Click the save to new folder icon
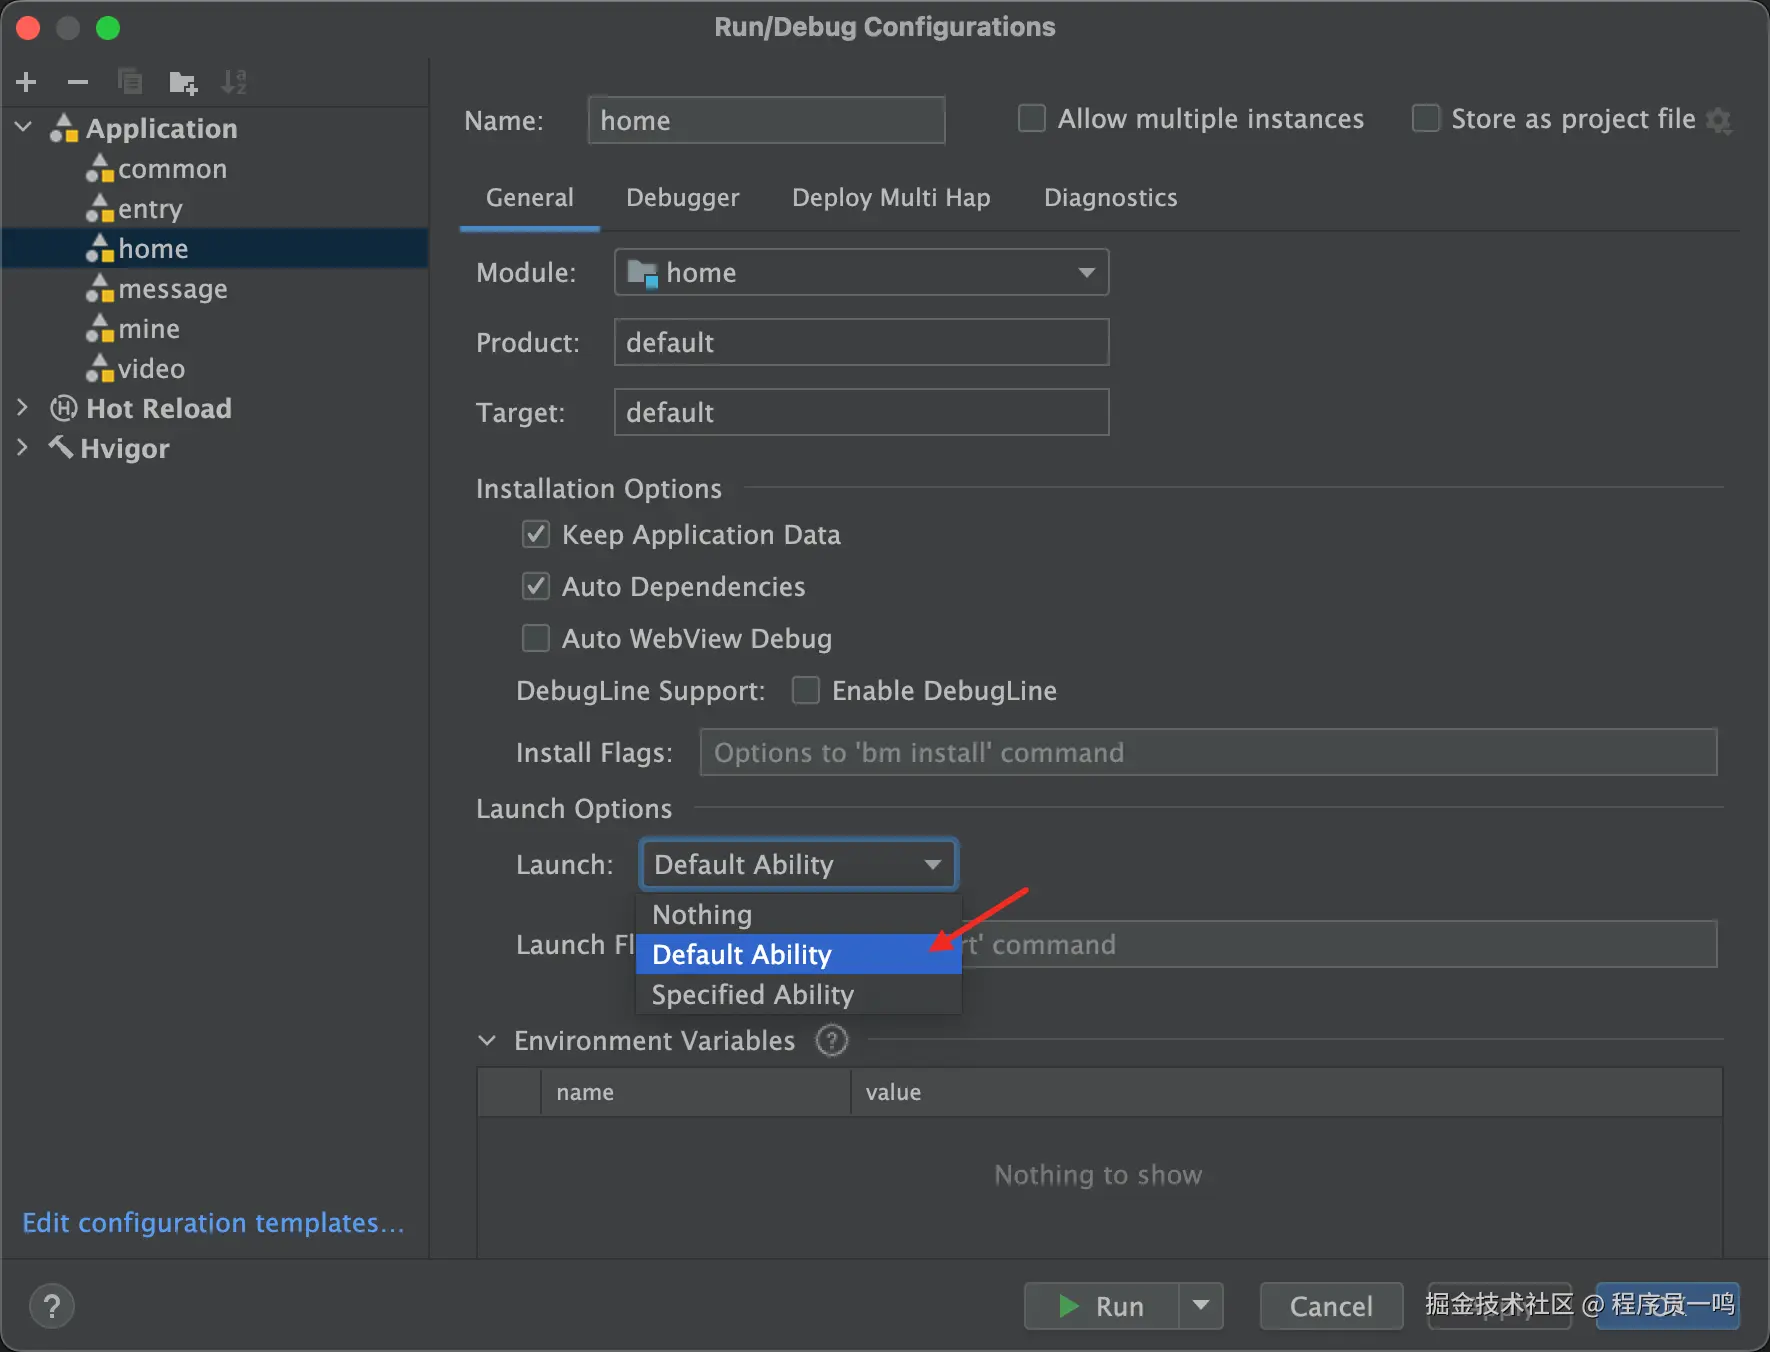Image resolution: width=1770 pixels, height=1352 pixels. point(183,82)
